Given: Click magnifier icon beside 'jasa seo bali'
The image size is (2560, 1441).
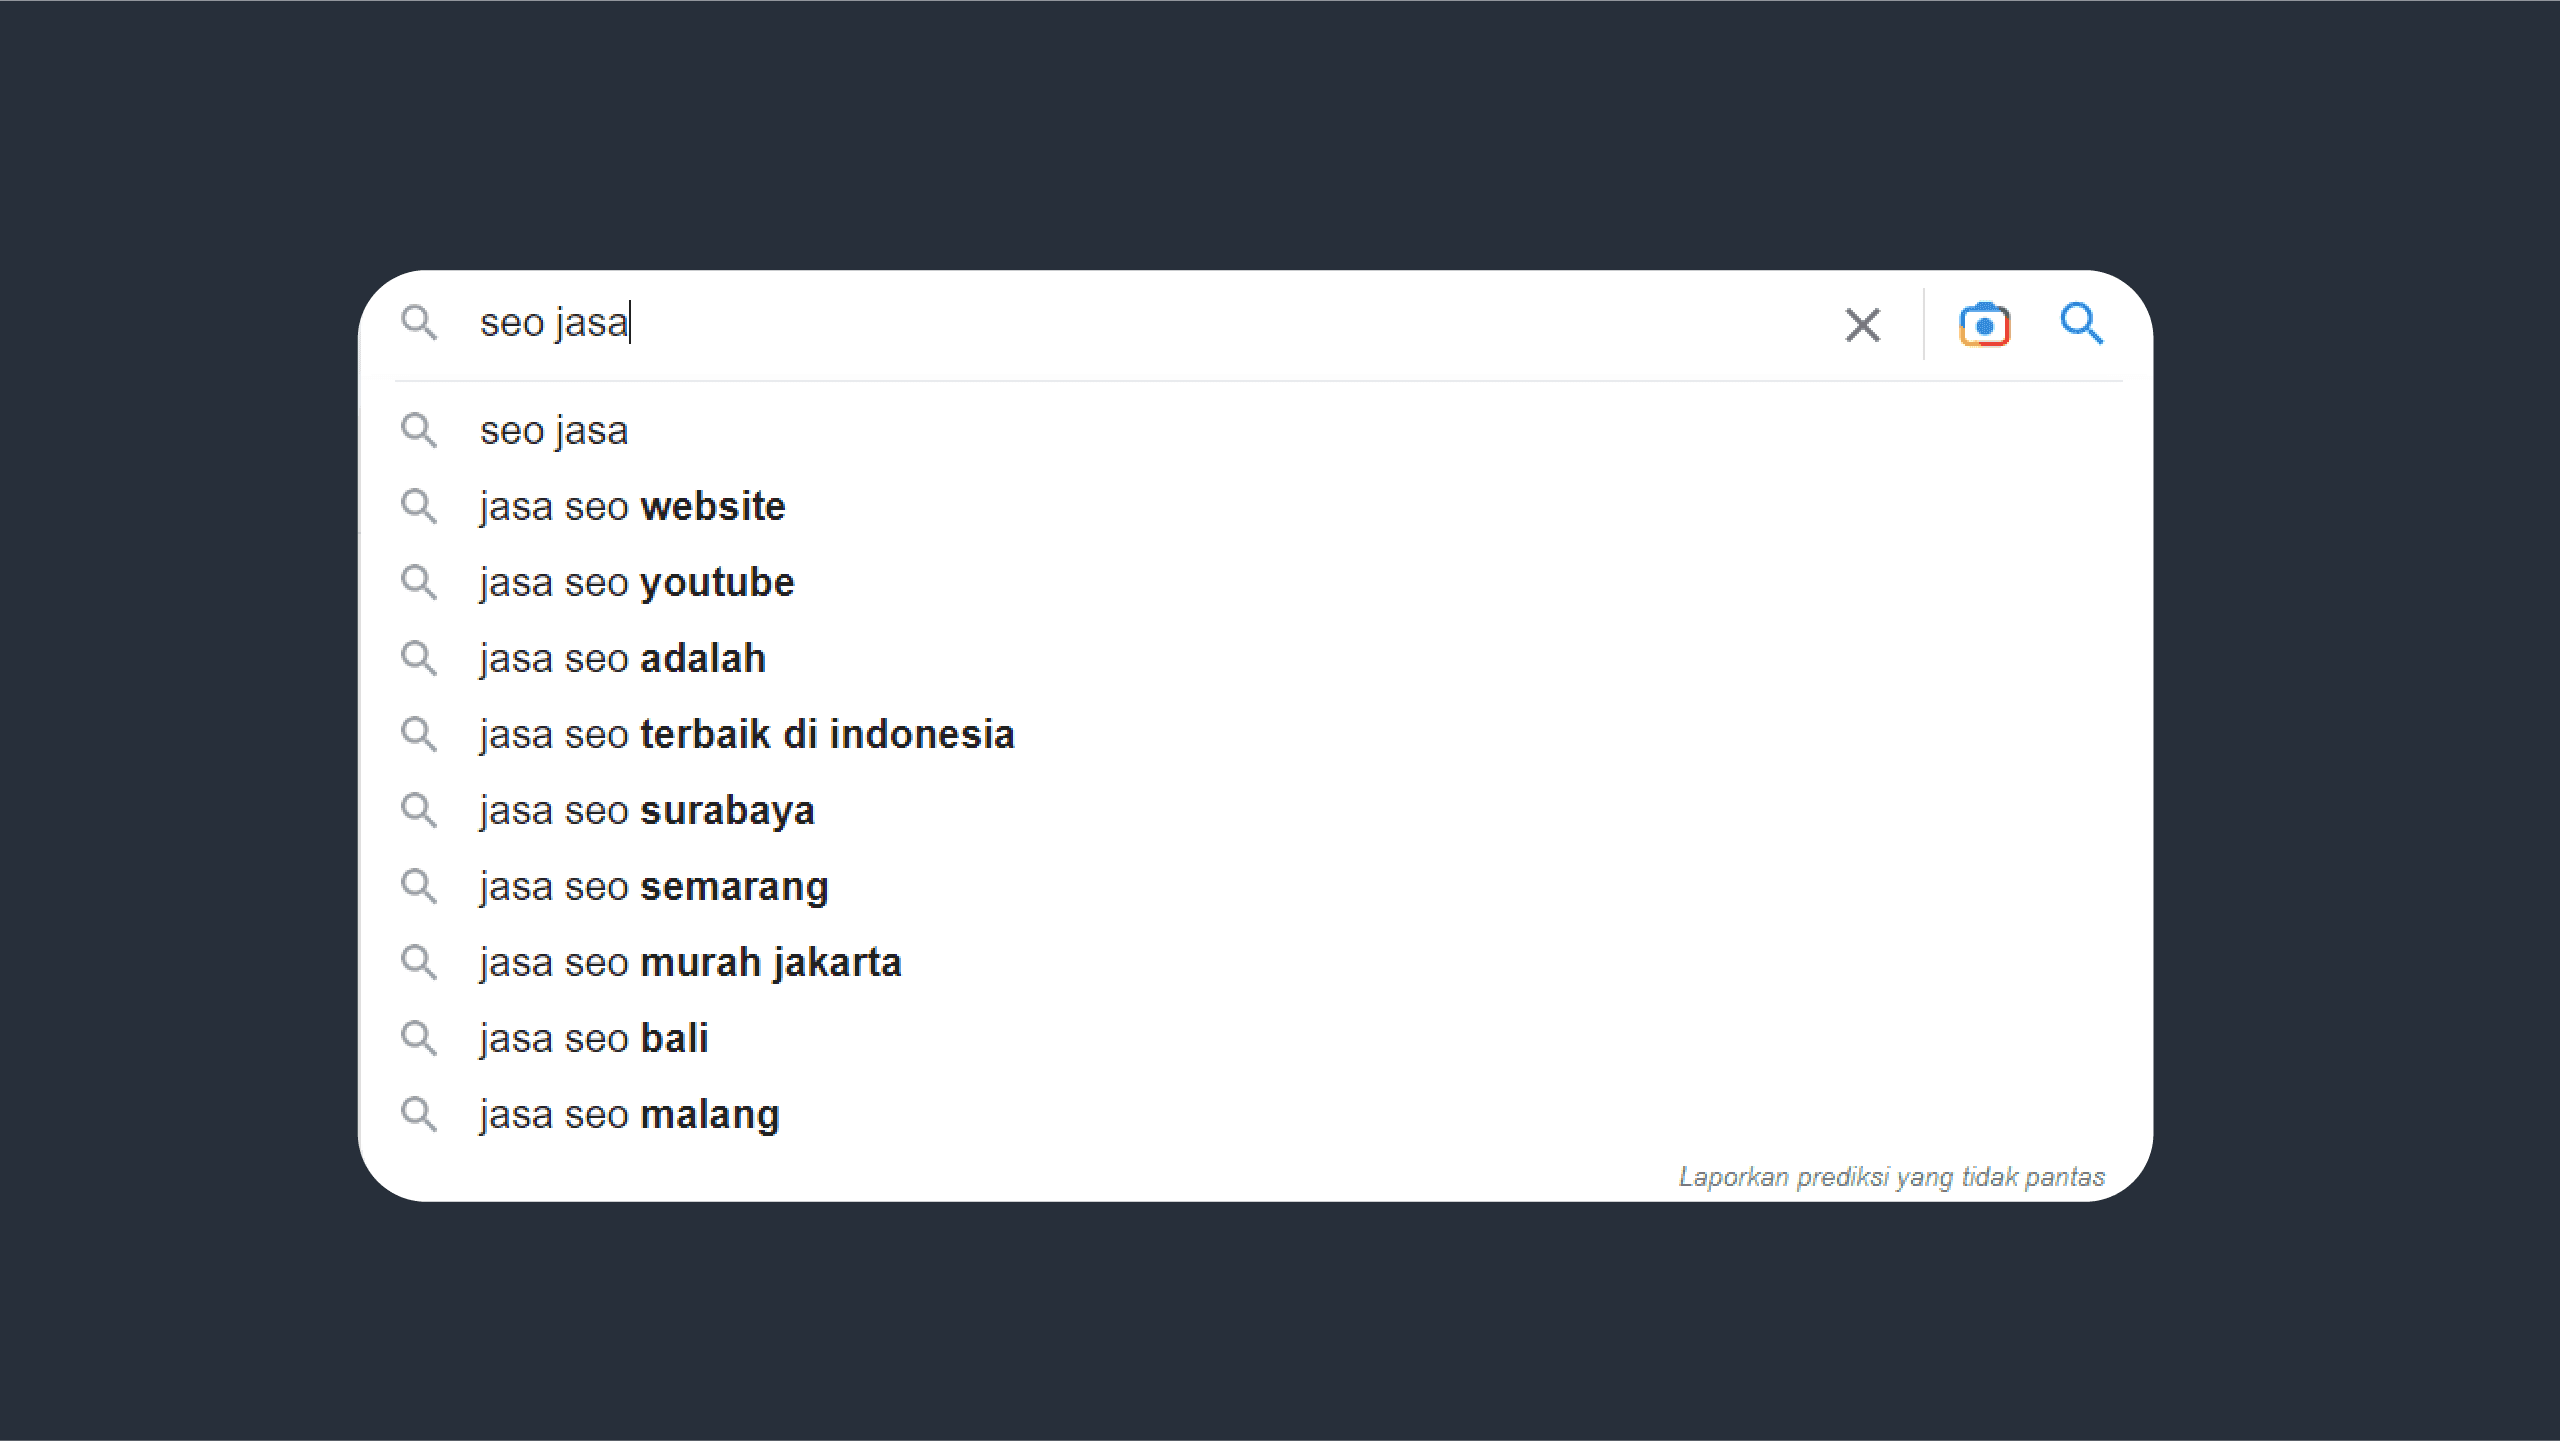Looking at the screenshot, I should pos(419,1039).
